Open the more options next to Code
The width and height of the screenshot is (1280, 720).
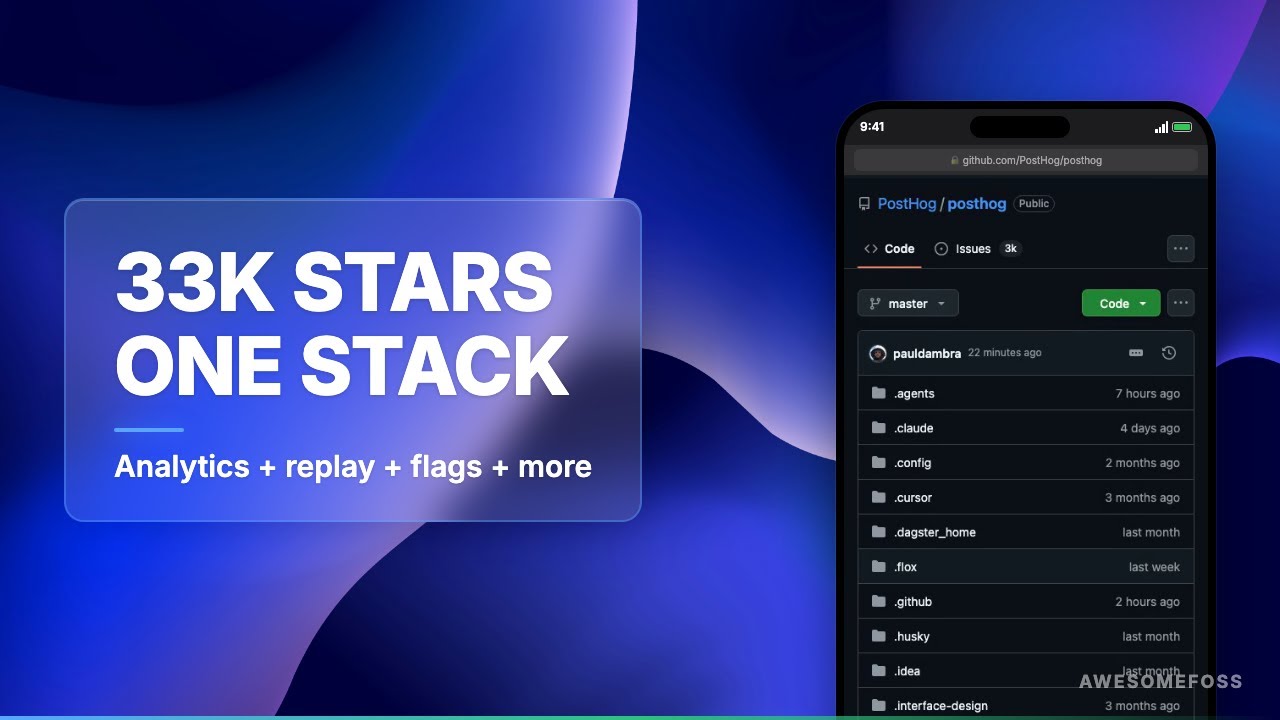pos(1181,303)
